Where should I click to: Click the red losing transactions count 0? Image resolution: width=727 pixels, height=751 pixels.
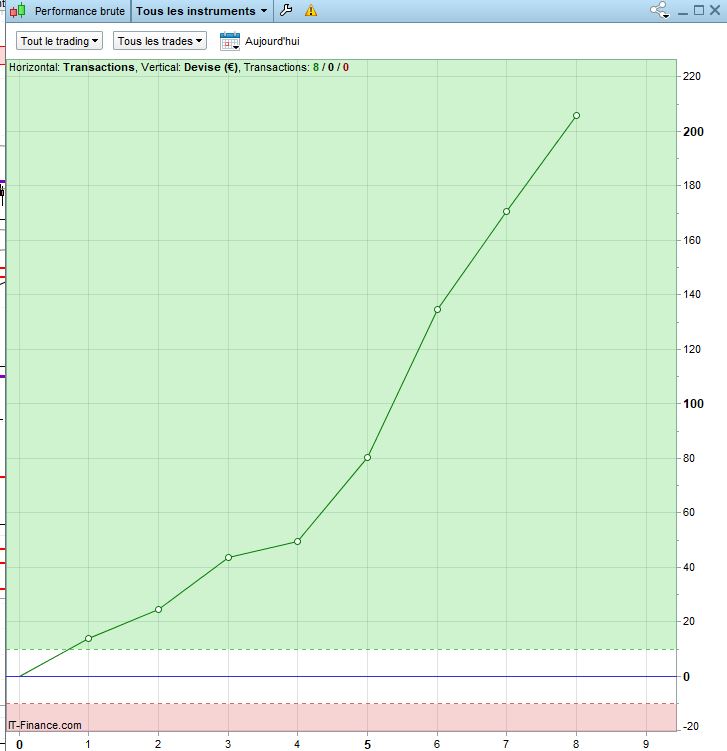point(346,68)
